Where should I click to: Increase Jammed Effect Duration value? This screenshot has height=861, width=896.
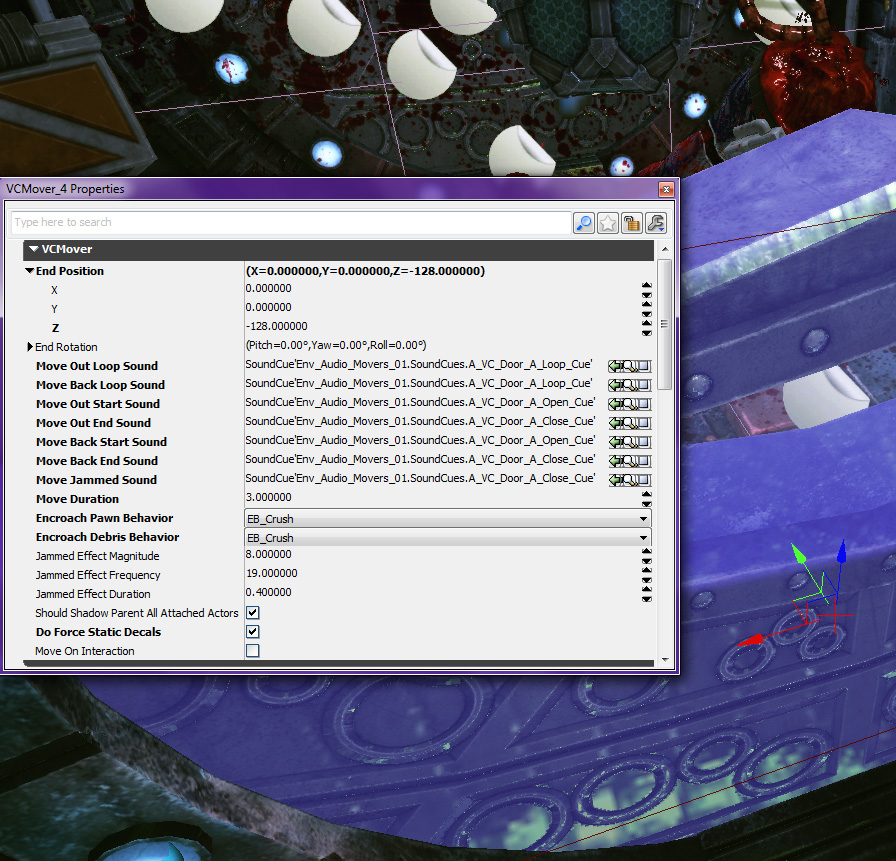(646, 588)
